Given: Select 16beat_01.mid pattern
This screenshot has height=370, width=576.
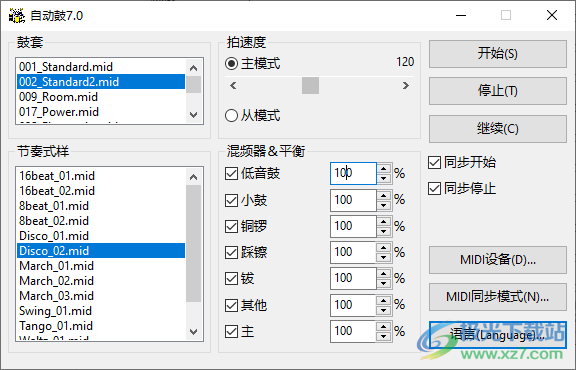Looking at the screenshot, I should 101,176.
